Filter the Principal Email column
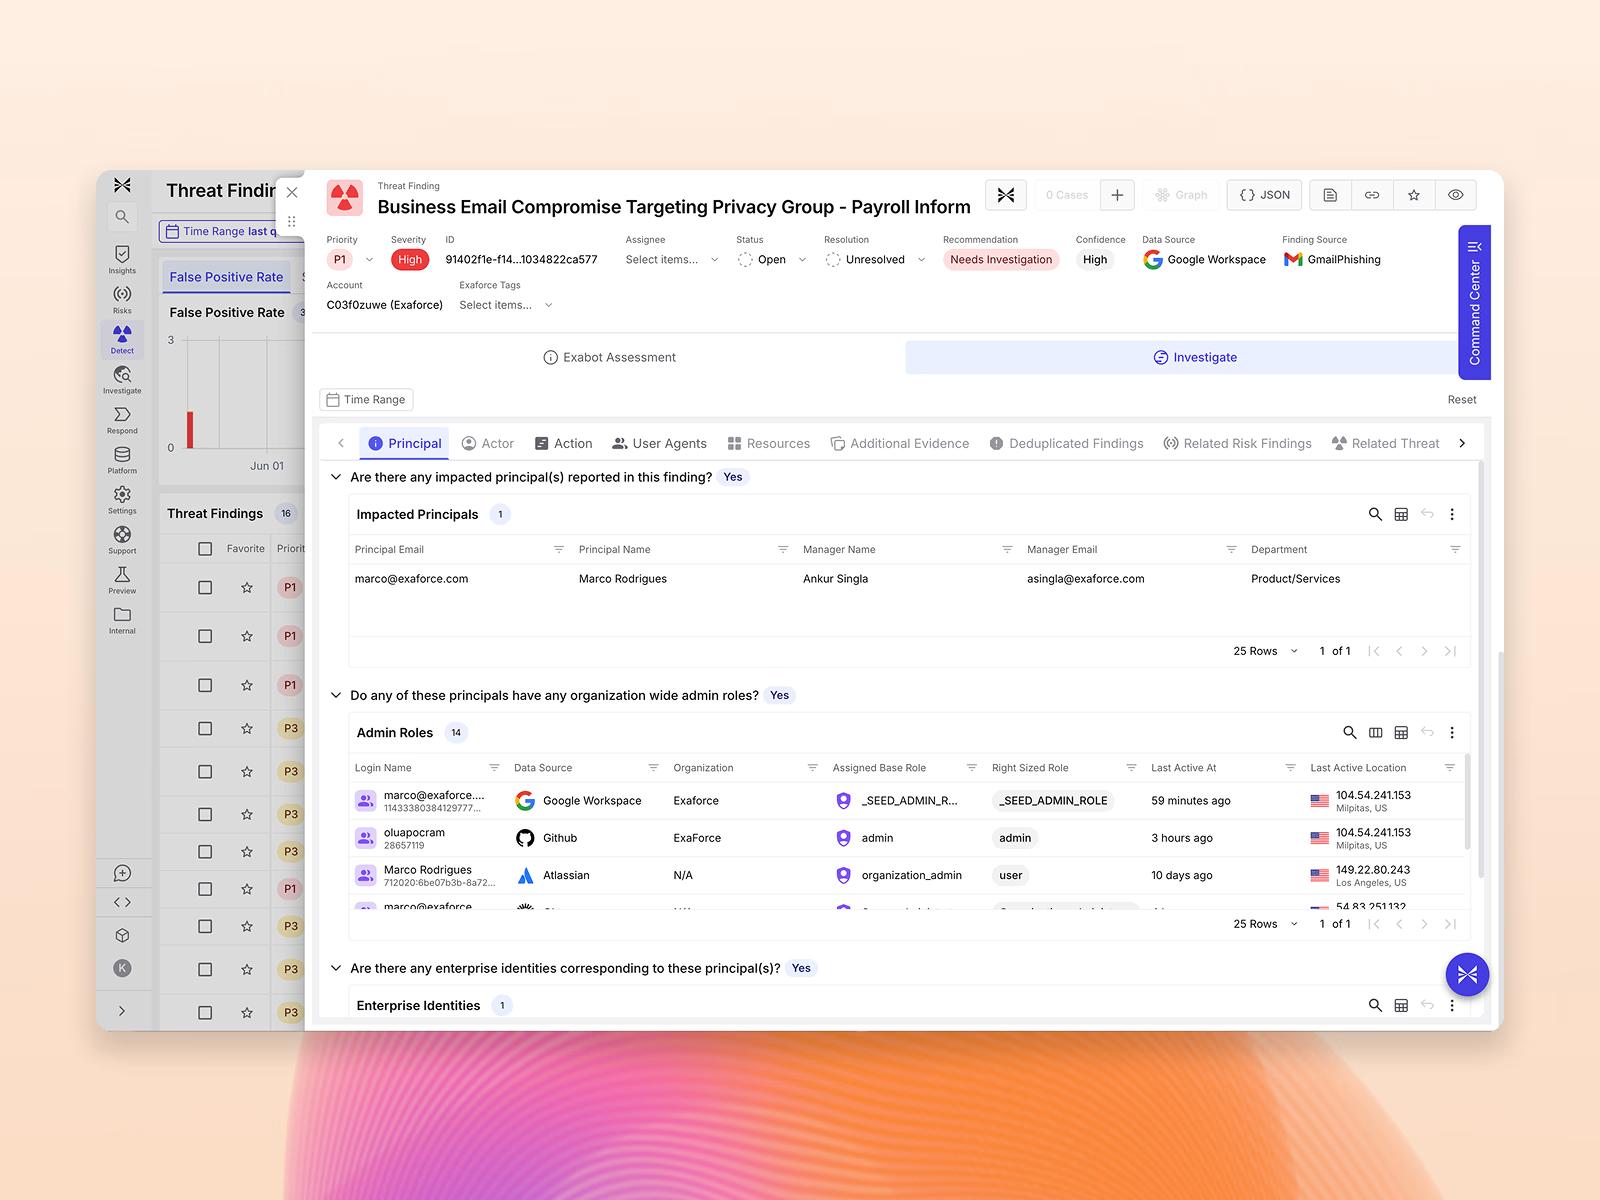1600x1200 pixels. click(x=559, y=549)
